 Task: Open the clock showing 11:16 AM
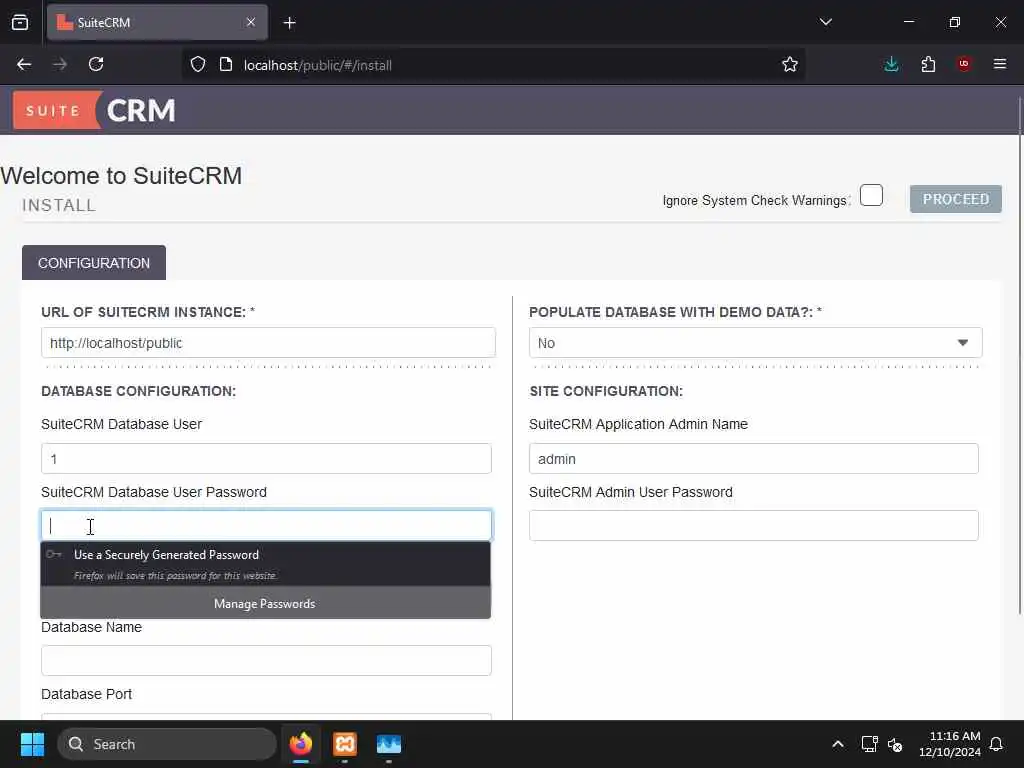click(950, 744)
